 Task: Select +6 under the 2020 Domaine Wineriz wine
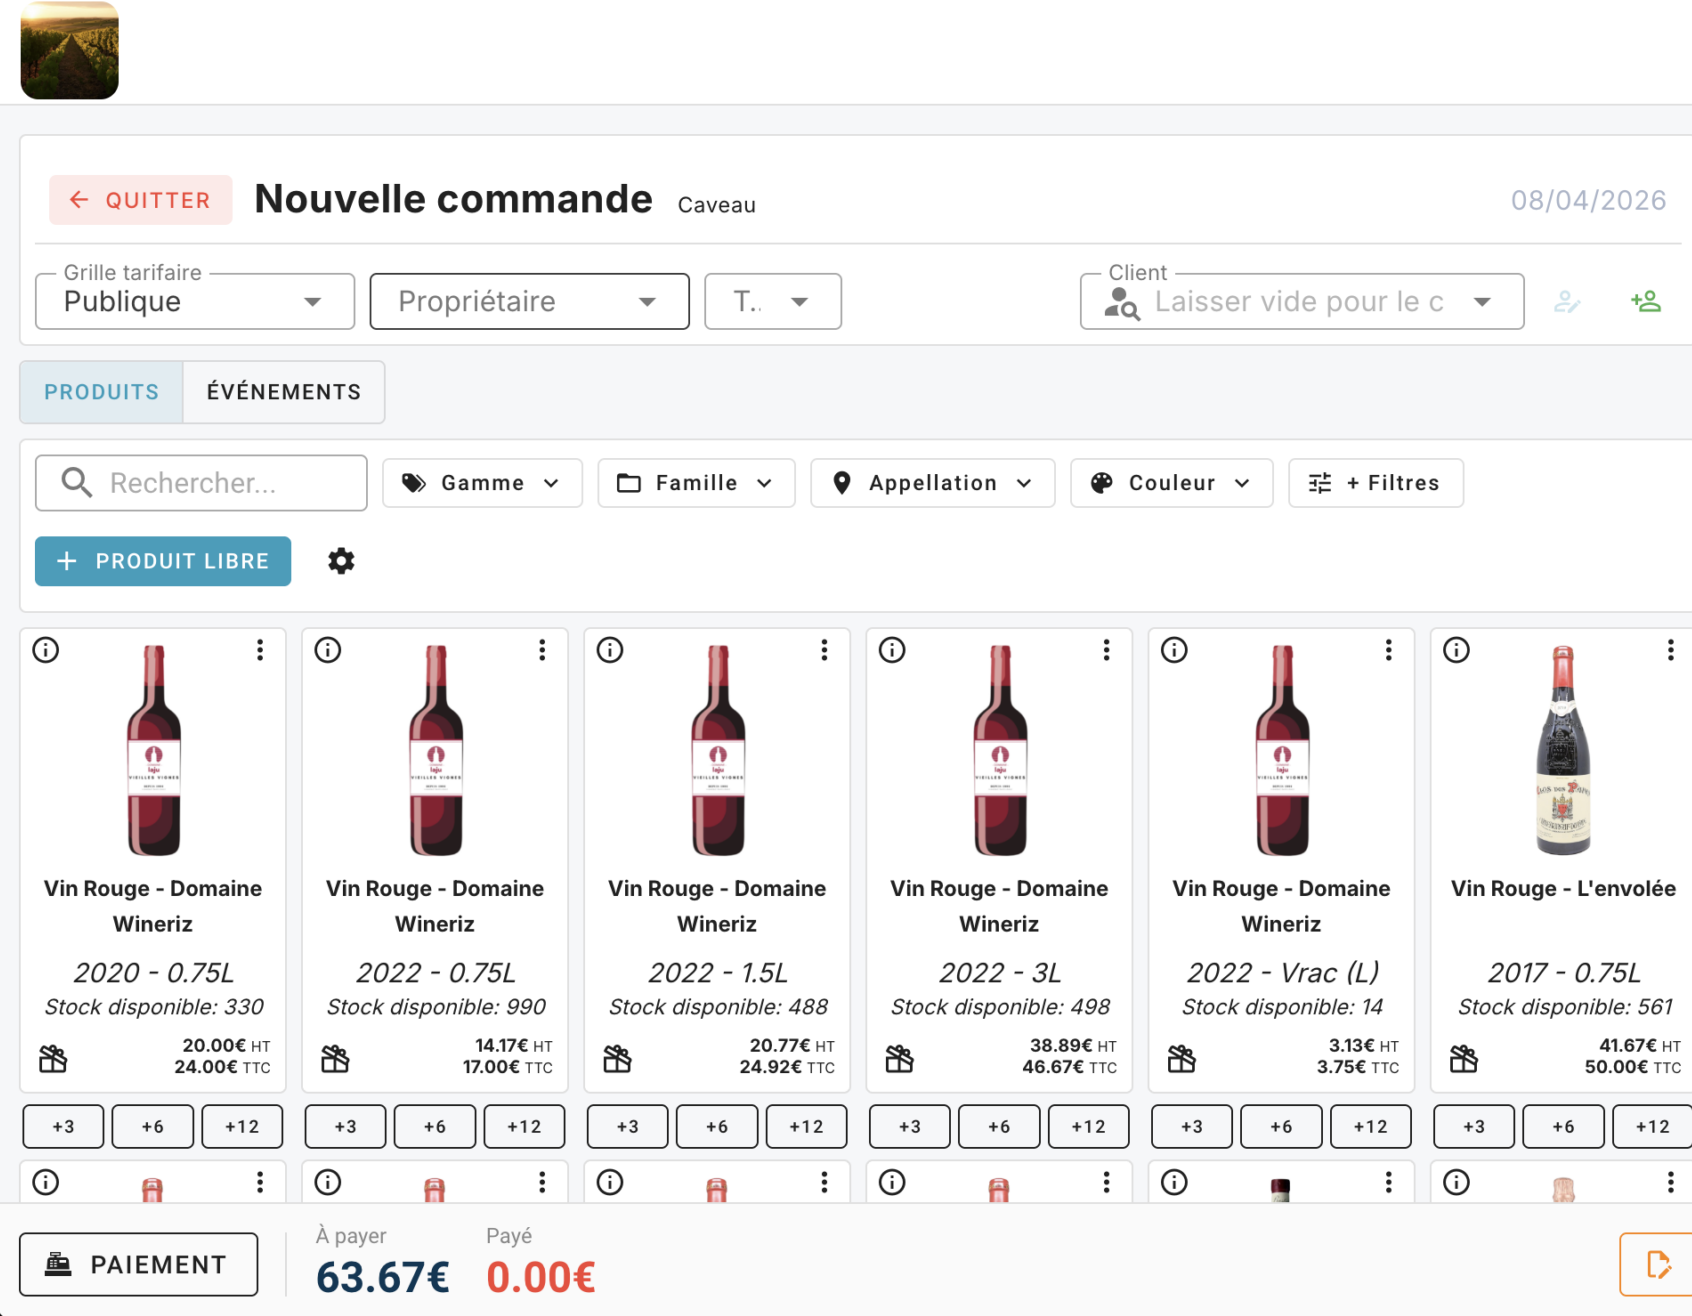[x=152, y=1126]
